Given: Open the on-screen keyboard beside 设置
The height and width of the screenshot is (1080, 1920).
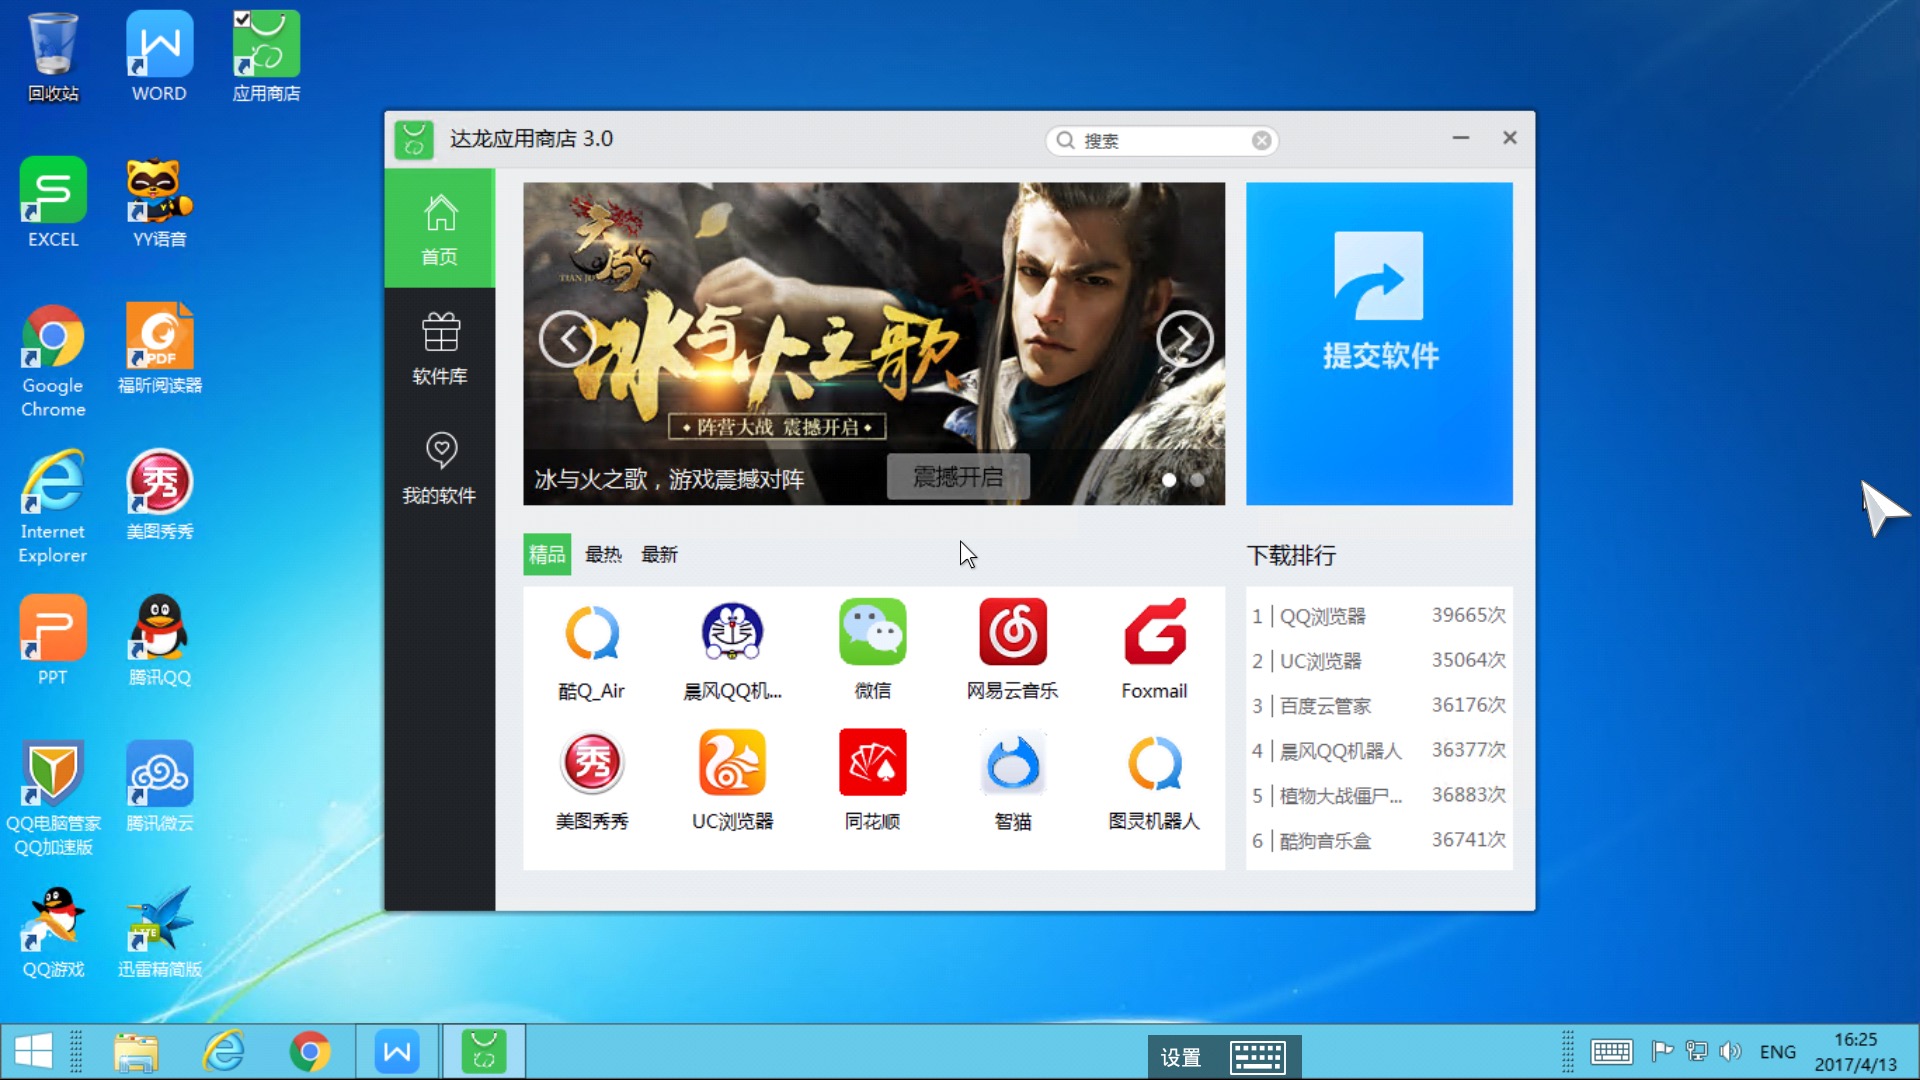Looking at the screenshot, I should [x=1258, y=1057].
